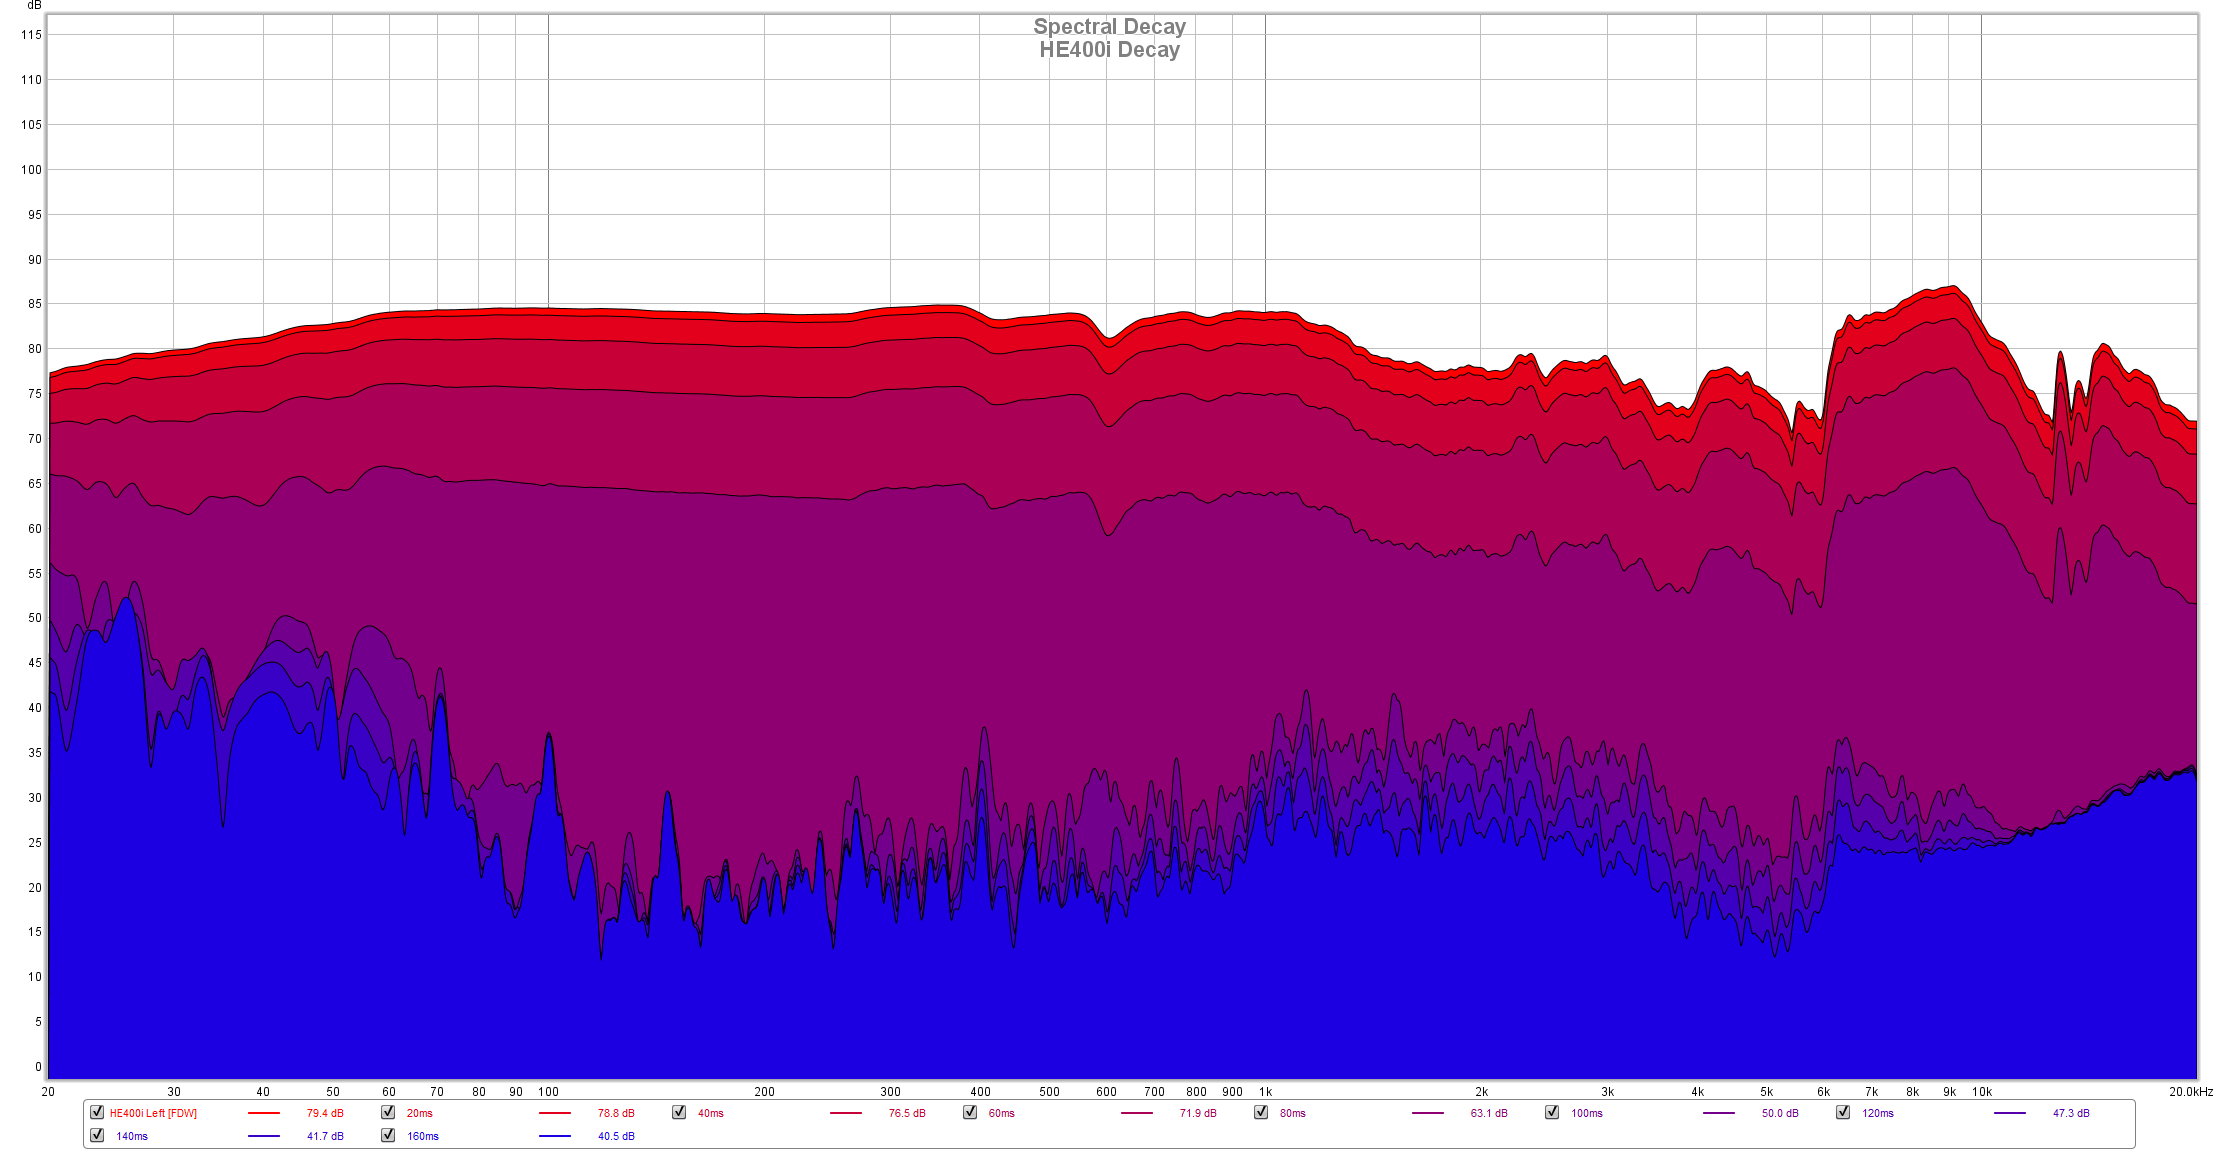Disable the 160ms slice checkbox
Image resolution: width=2220 pixels, height=1150 pixels.
(x=388, y=1135)
